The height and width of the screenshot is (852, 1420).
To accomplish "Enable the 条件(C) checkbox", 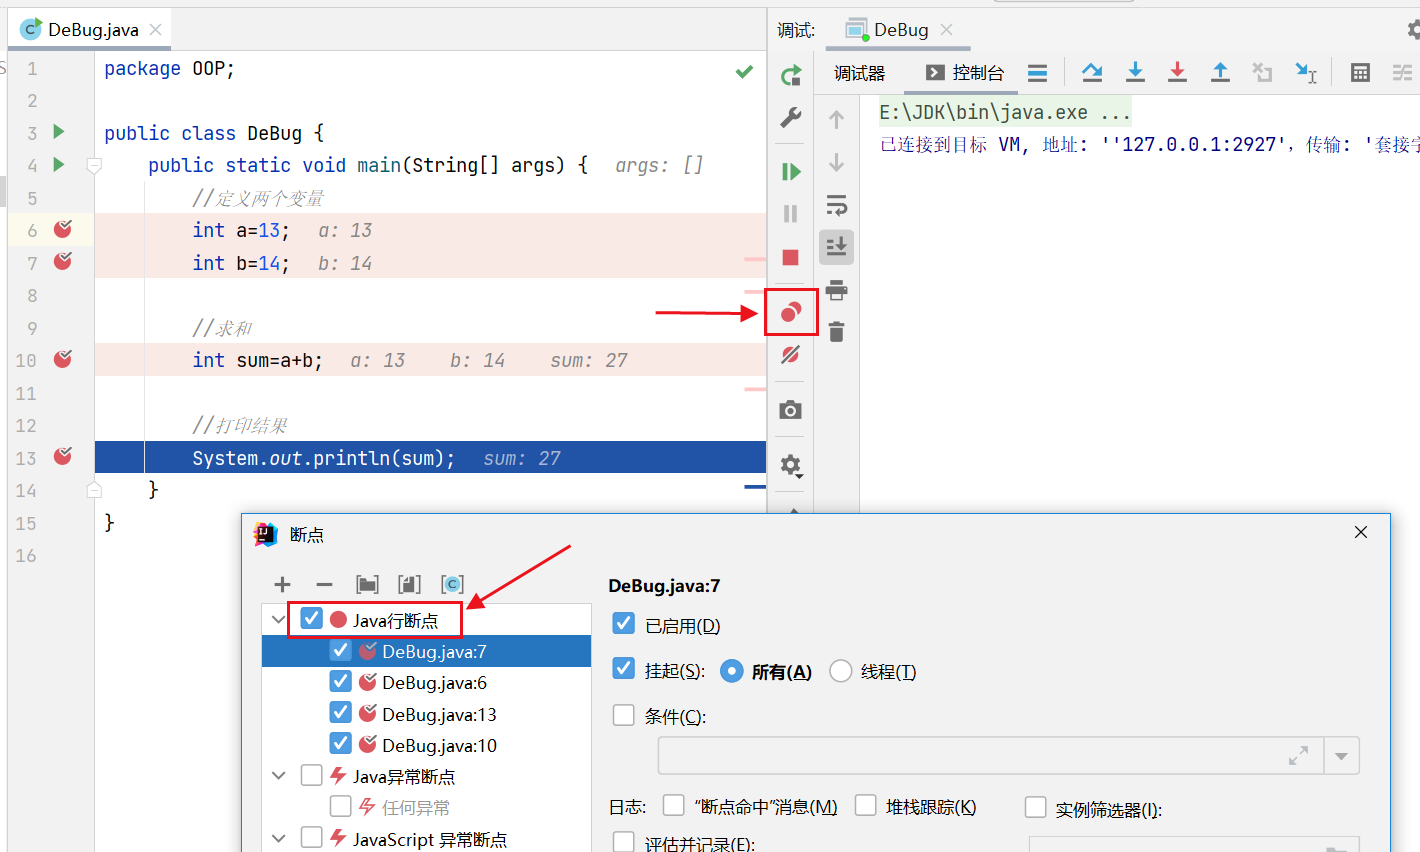I will click(x=624, y=715).
